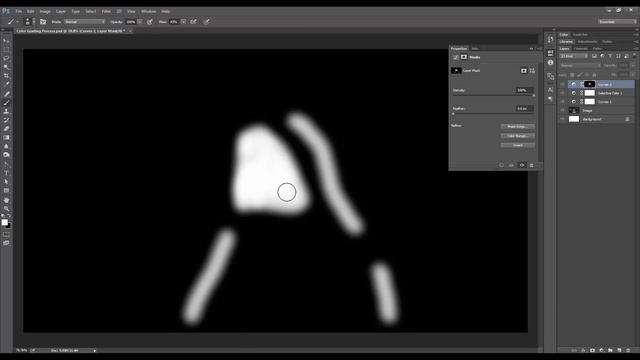Click the Mask Edge button

tap(518, 127)
